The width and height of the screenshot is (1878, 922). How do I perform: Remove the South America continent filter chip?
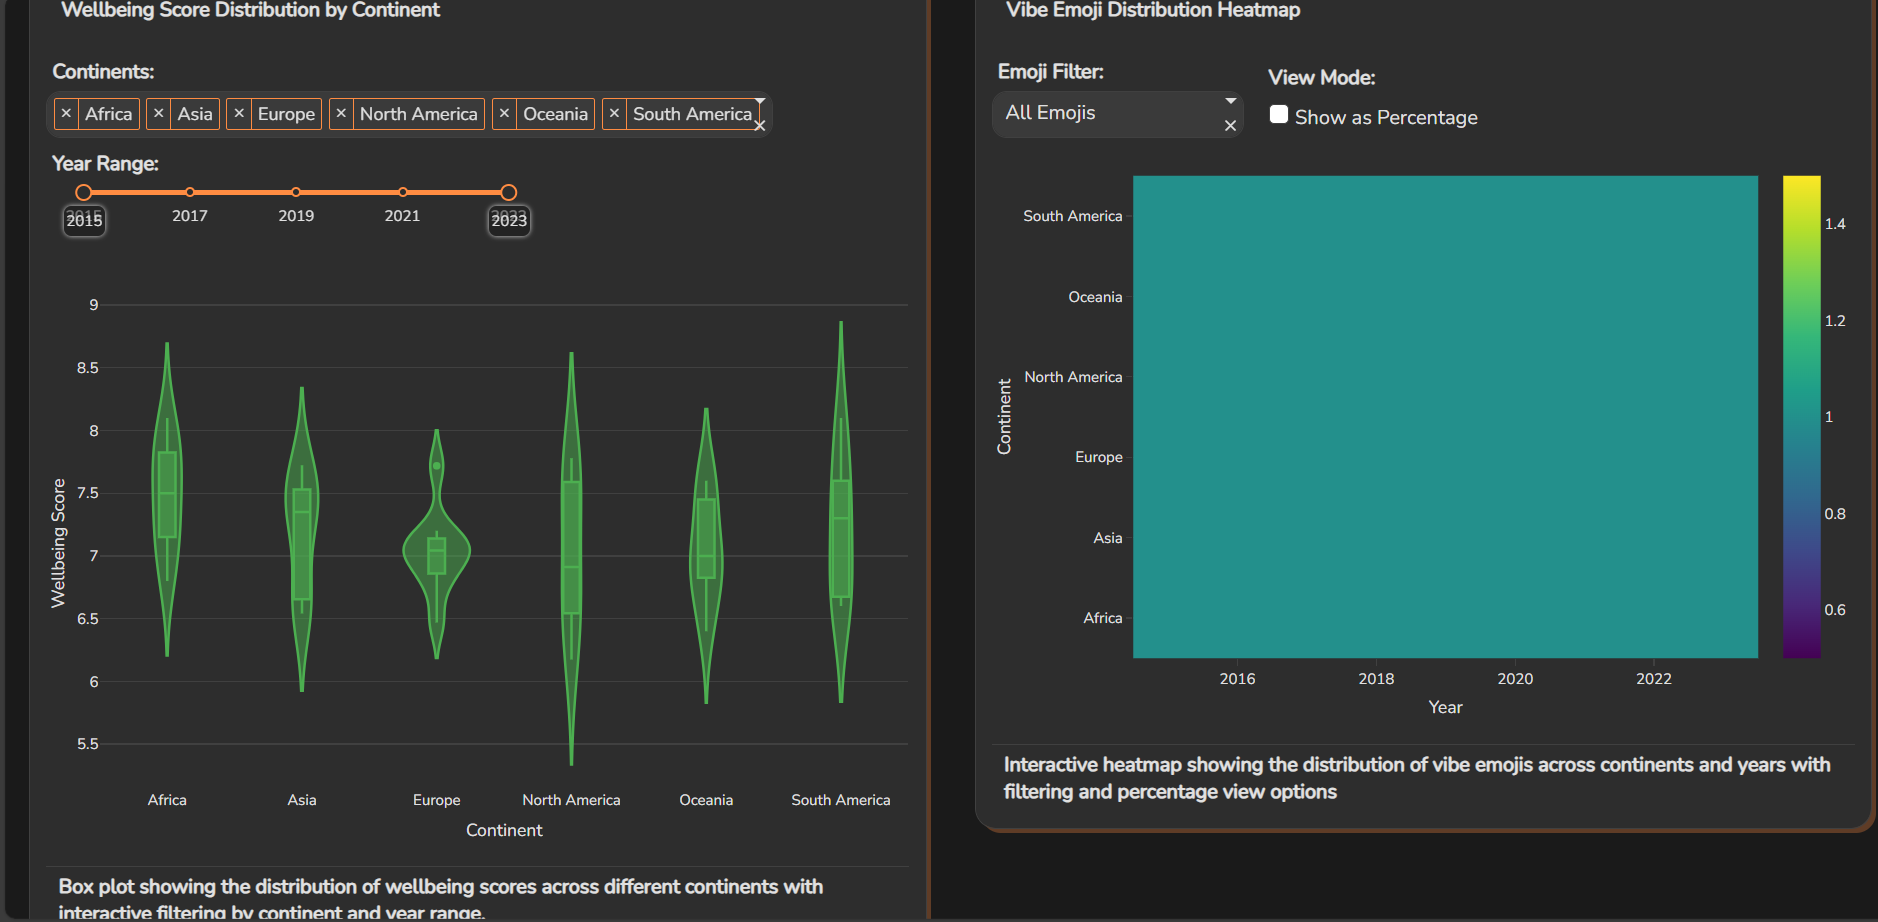coord(614,114)
